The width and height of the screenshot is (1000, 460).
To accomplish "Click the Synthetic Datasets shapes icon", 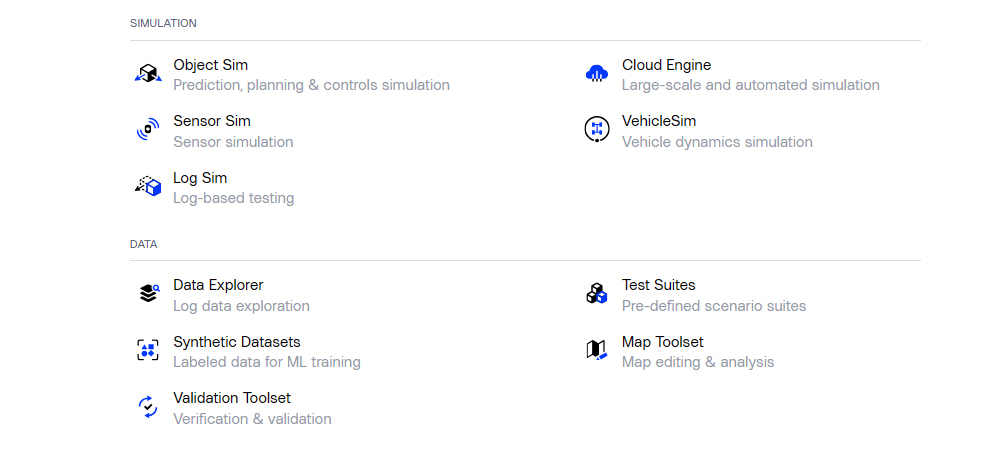I will pyautogui.click(x=148, y=350).
